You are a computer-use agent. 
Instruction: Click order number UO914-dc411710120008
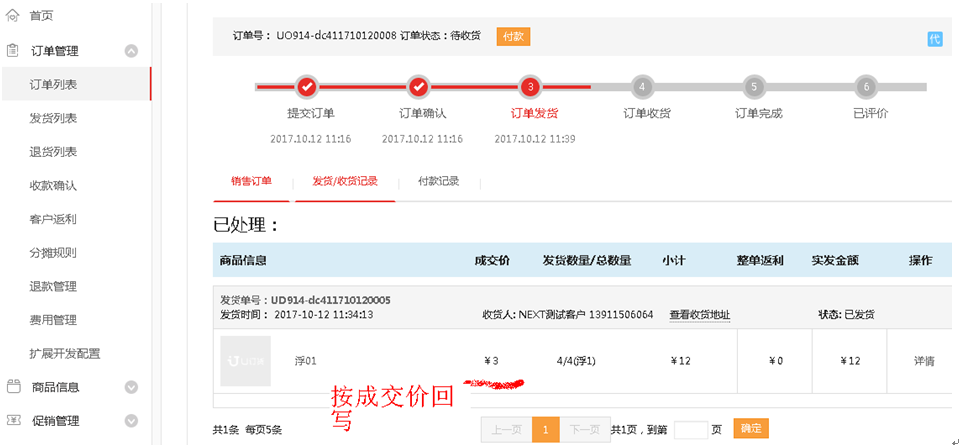tap(335, 36)
